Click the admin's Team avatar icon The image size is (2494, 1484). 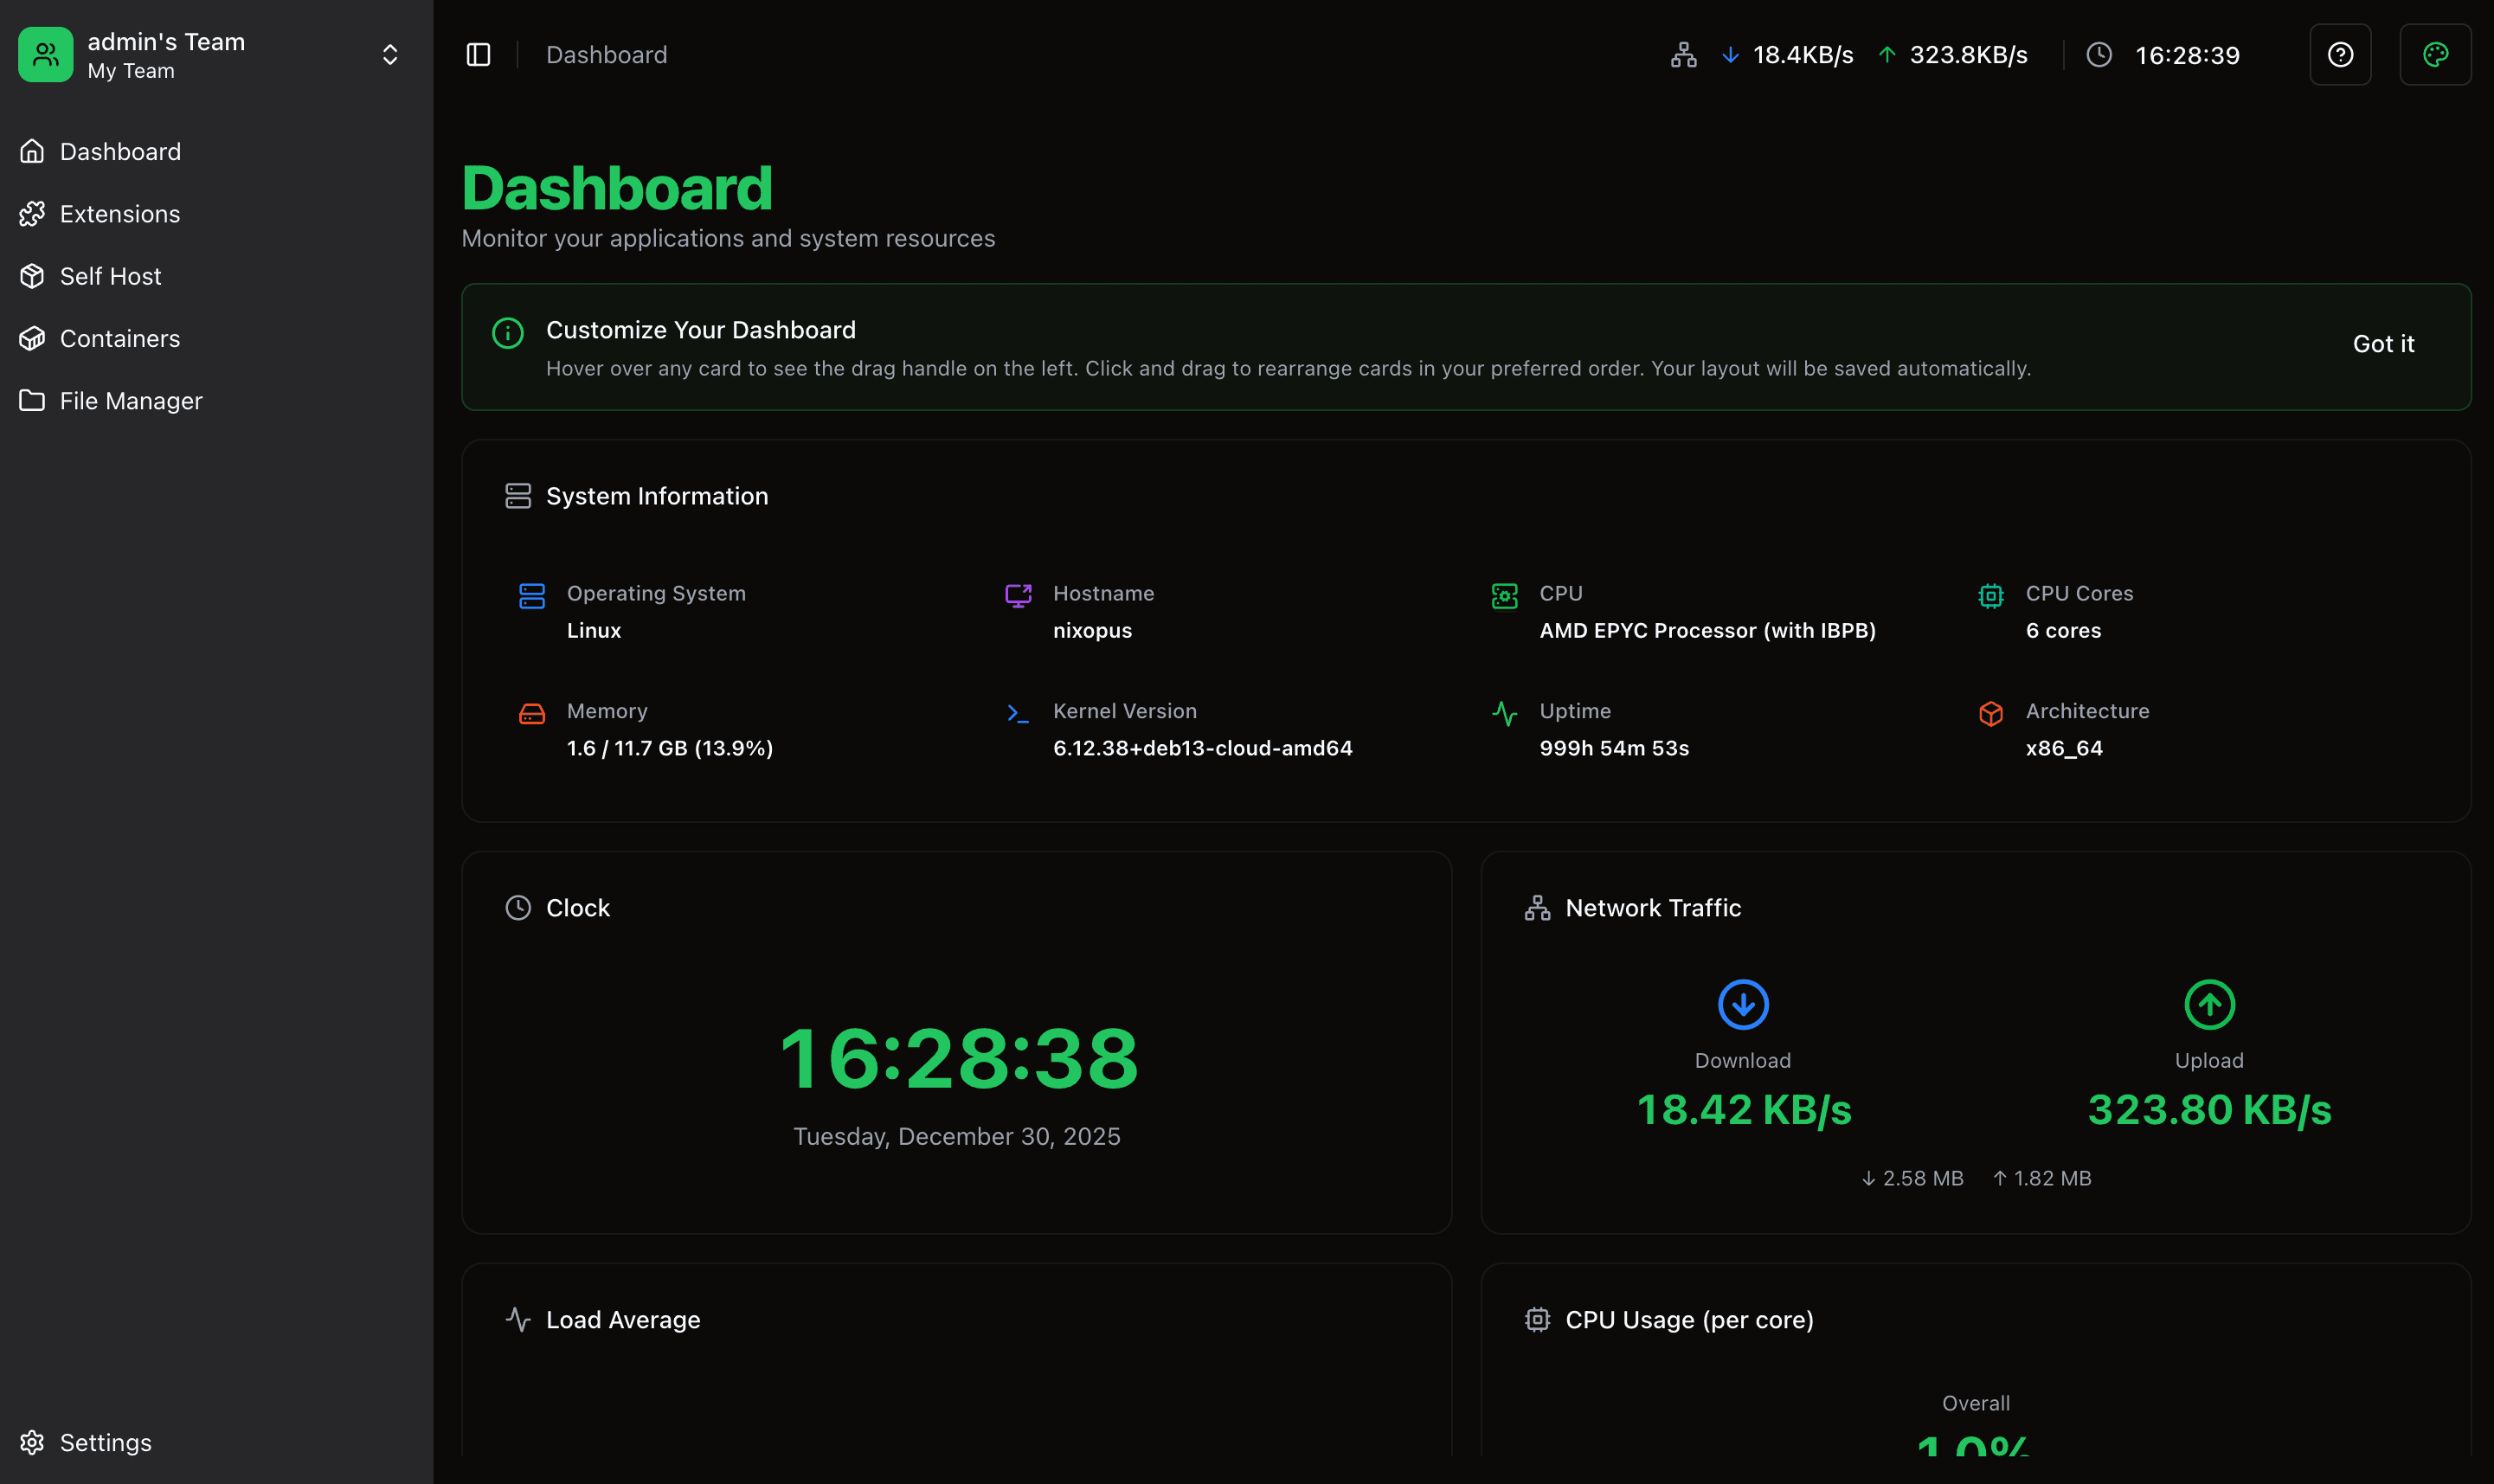pyautogui.click(x=45, y=54)
